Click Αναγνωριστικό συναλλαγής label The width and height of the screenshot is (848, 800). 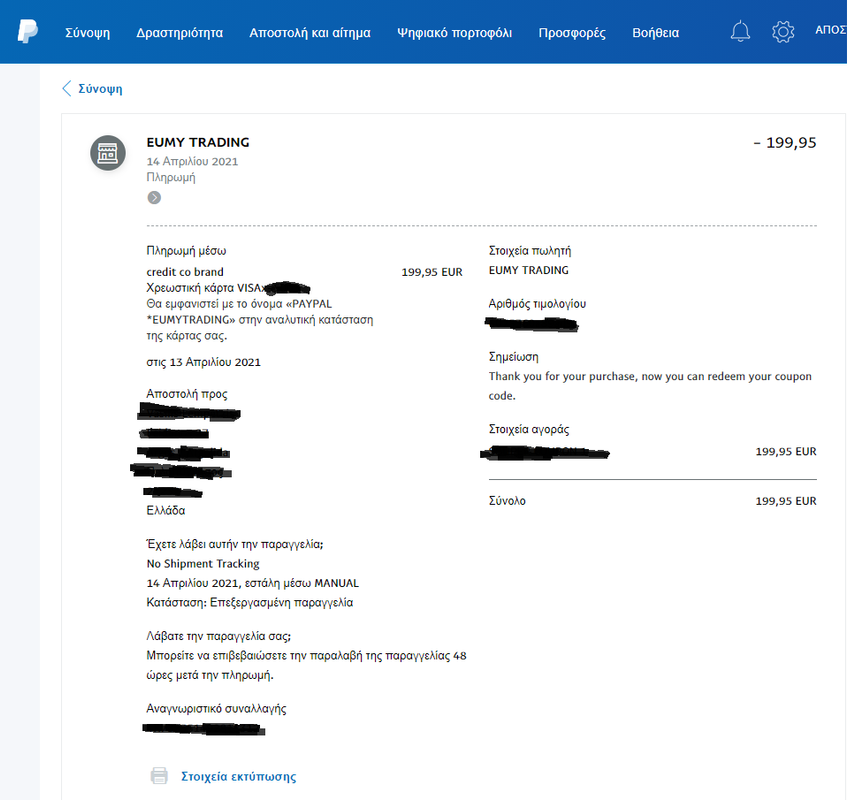[x=216, y=709]
